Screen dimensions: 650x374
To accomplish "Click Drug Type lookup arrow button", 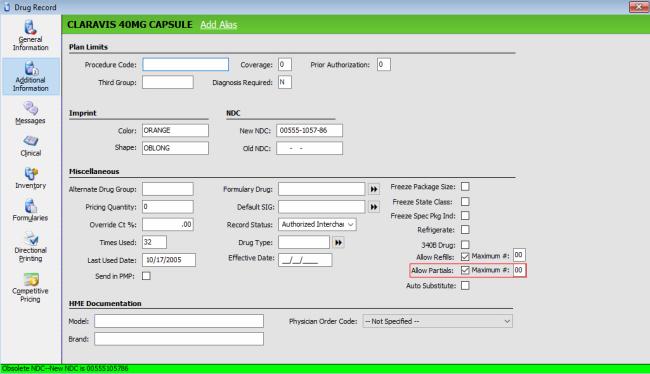I will (x=338, y=242).
